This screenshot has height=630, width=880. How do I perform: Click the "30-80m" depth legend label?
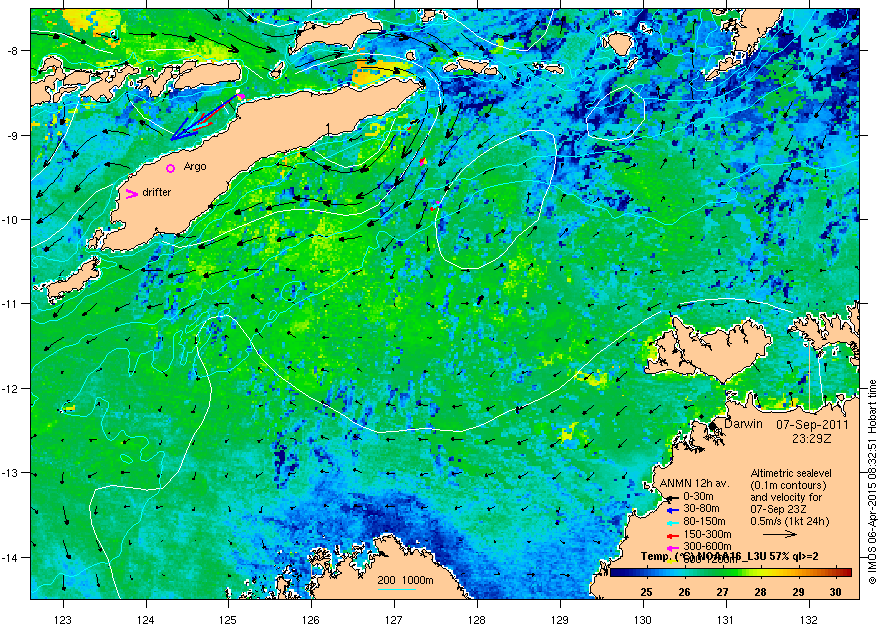702,508
